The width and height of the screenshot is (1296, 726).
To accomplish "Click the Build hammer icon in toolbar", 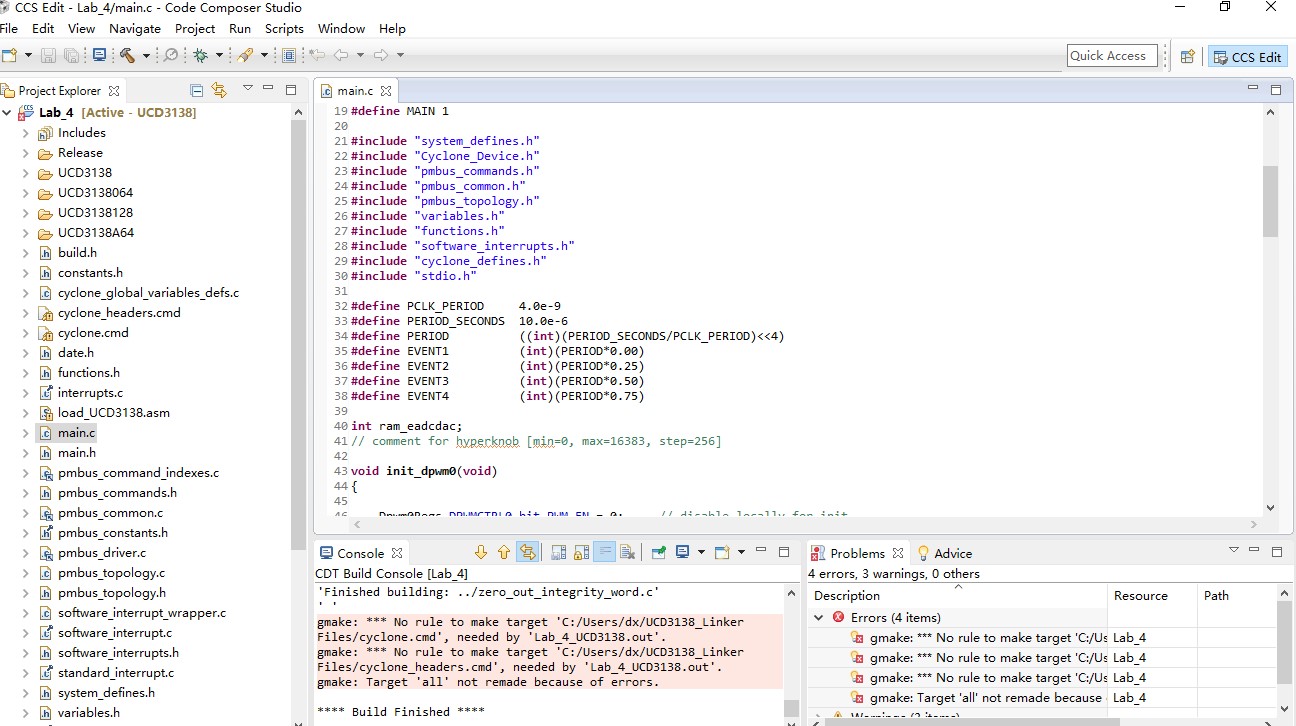I will coord(128,56).
